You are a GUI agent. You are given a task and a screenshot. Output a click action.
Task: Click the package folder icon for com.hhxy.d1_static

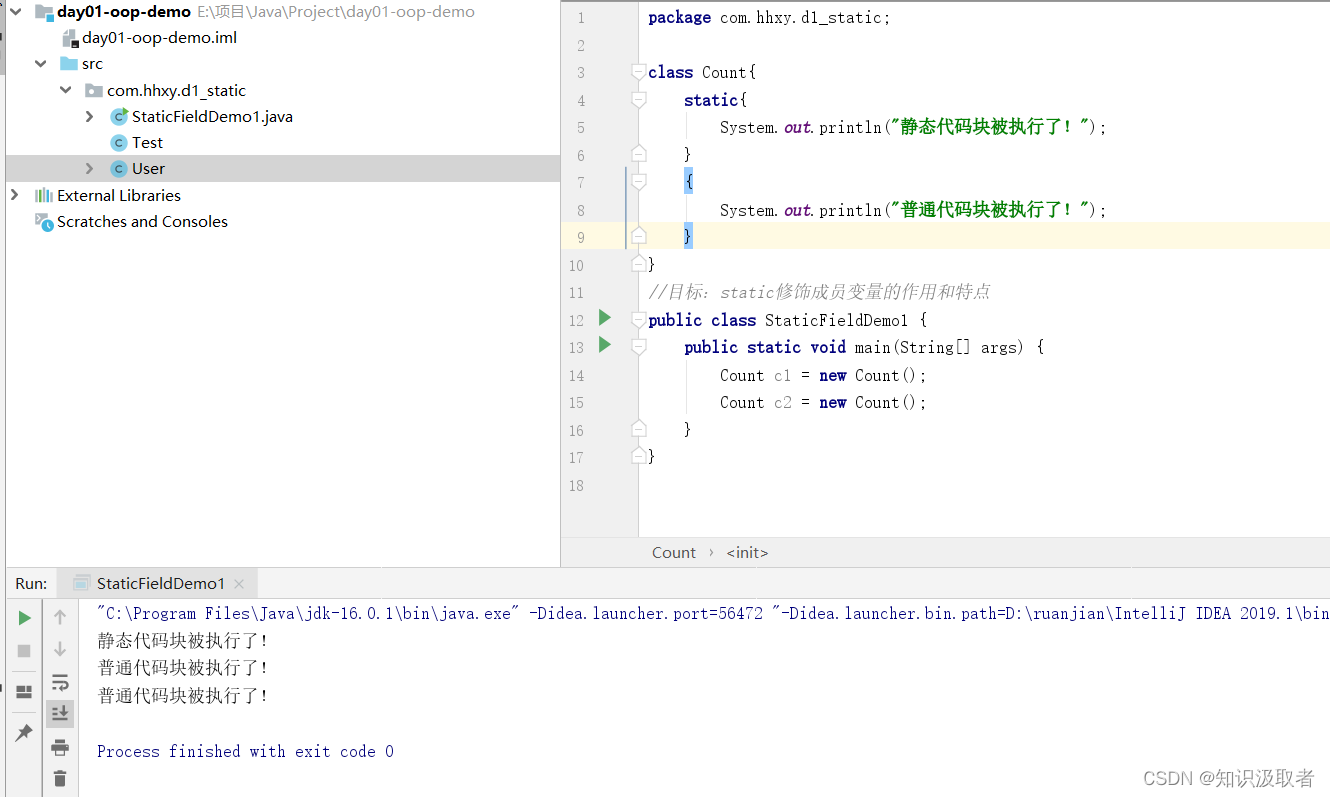(94, 90)
